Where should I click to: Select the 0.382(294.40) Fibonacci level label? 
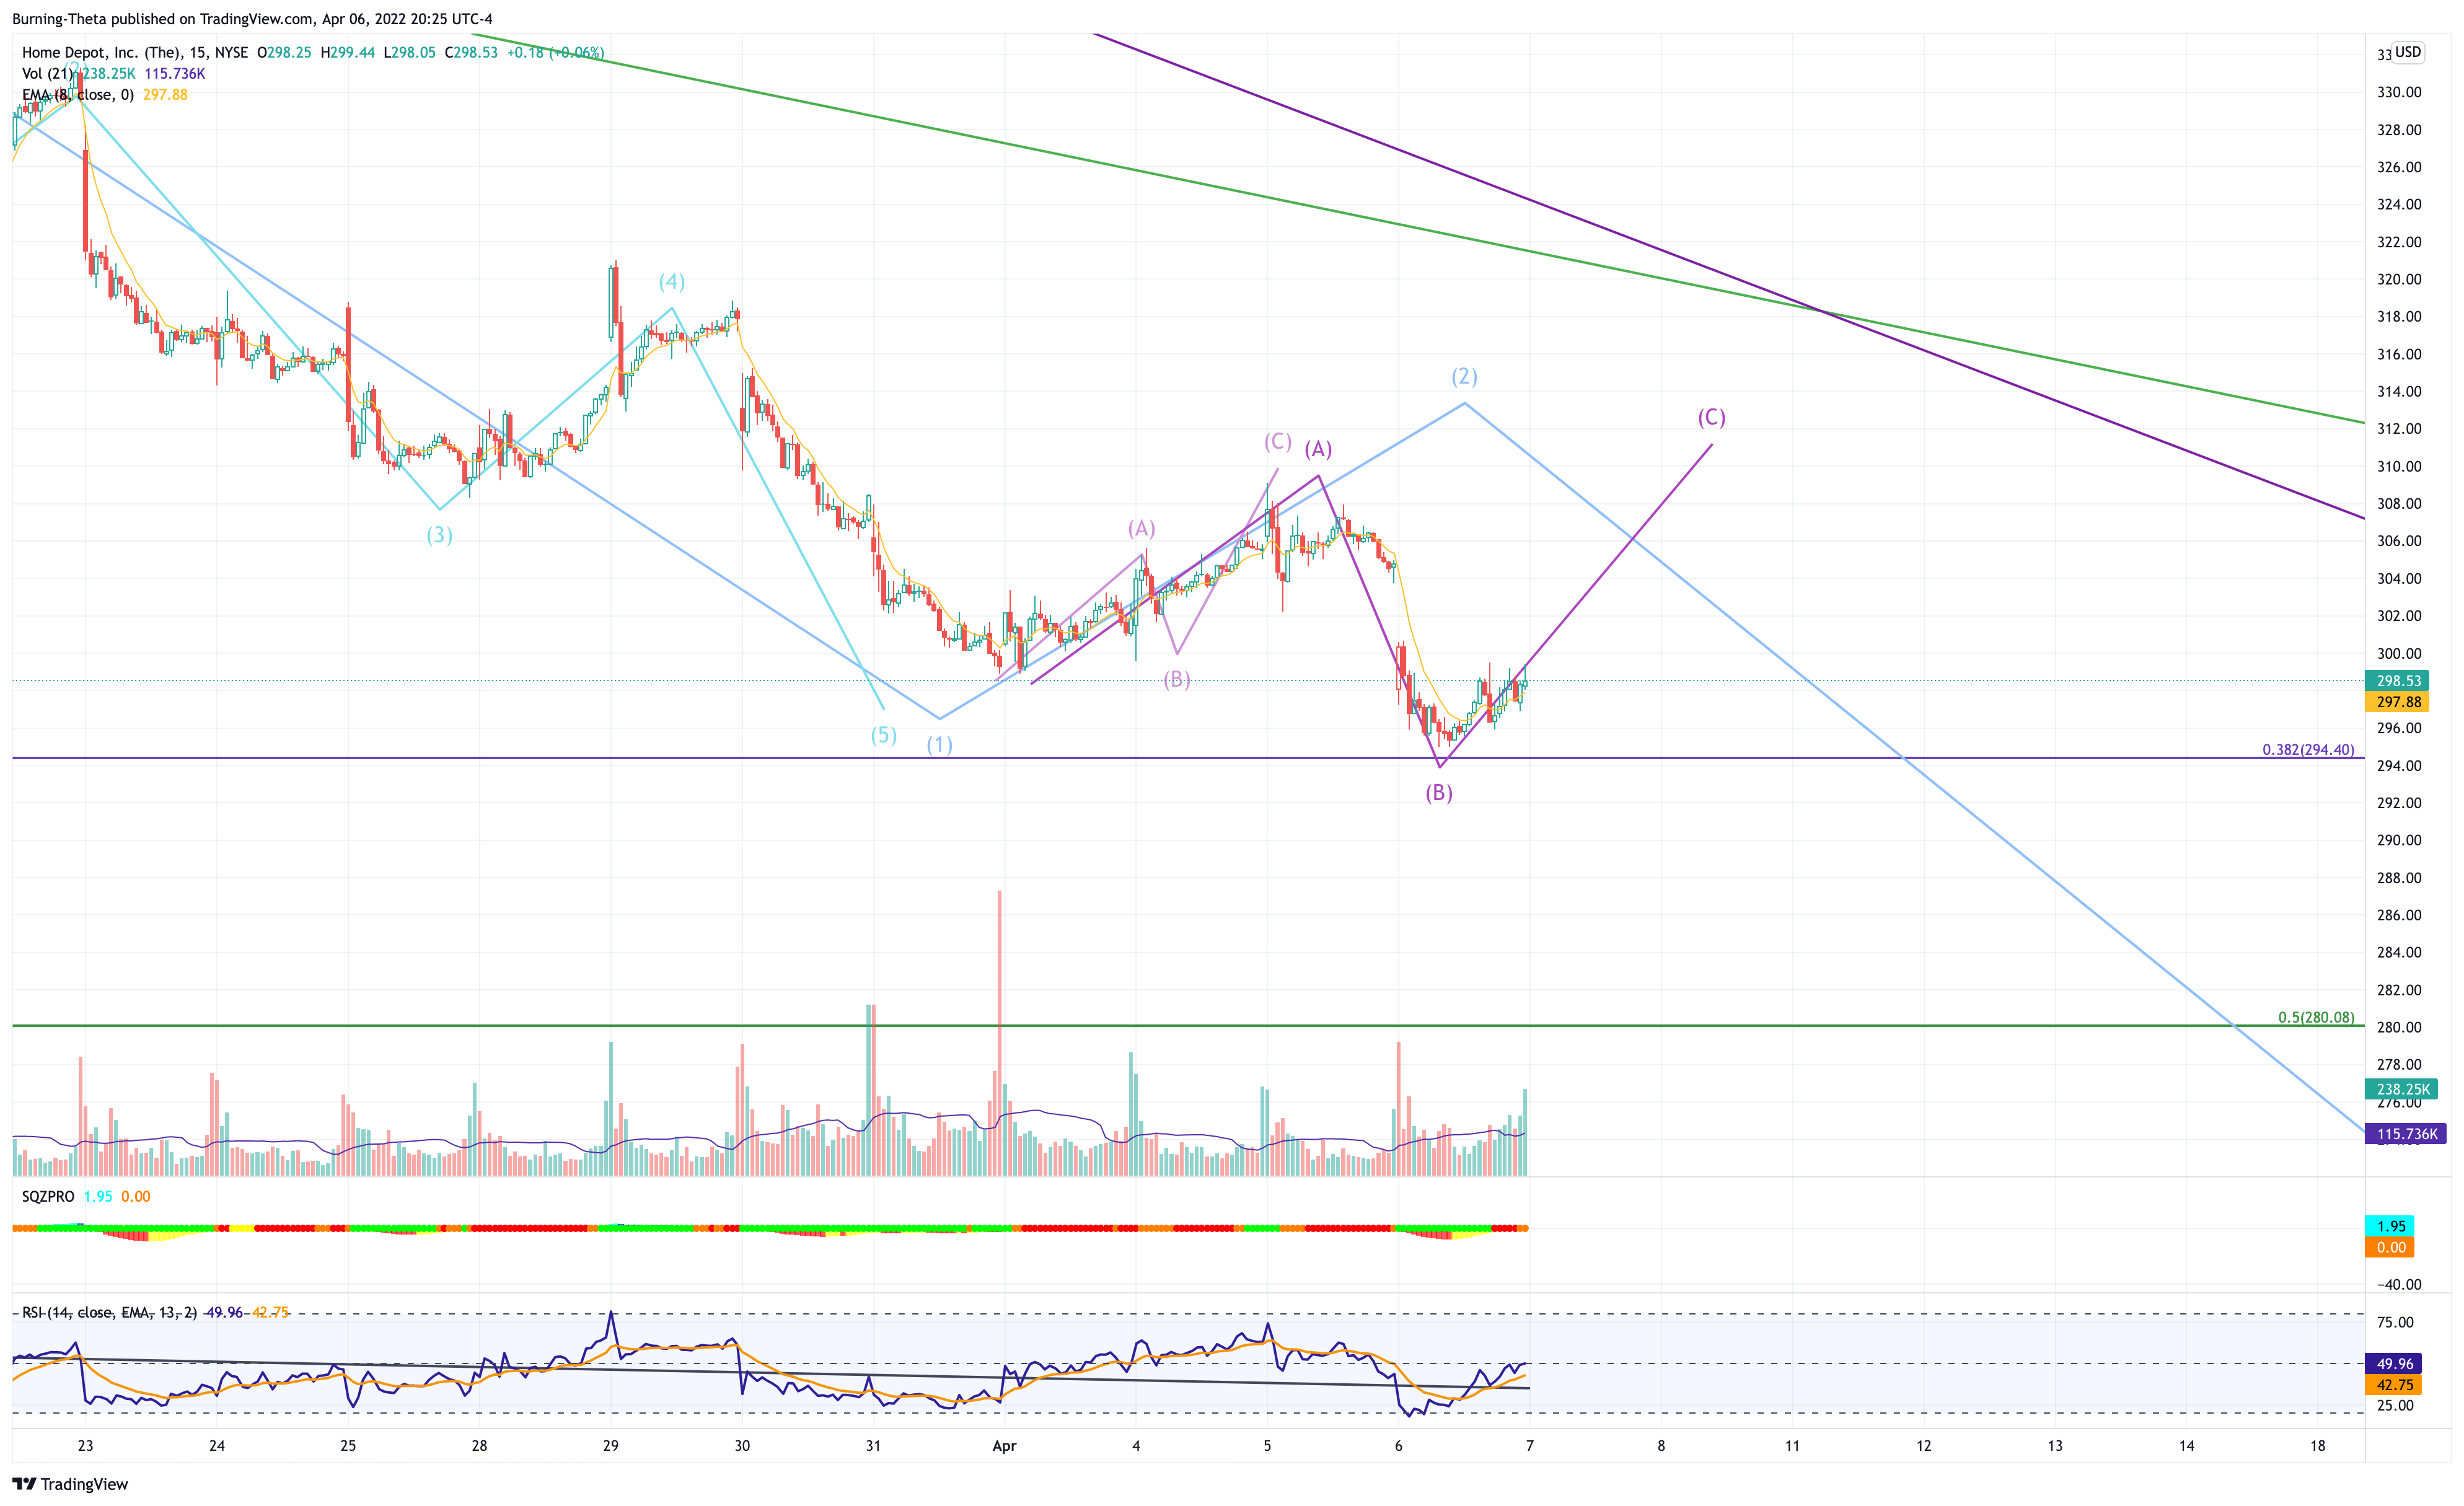pyautogui.click(x=2308, y=749)
